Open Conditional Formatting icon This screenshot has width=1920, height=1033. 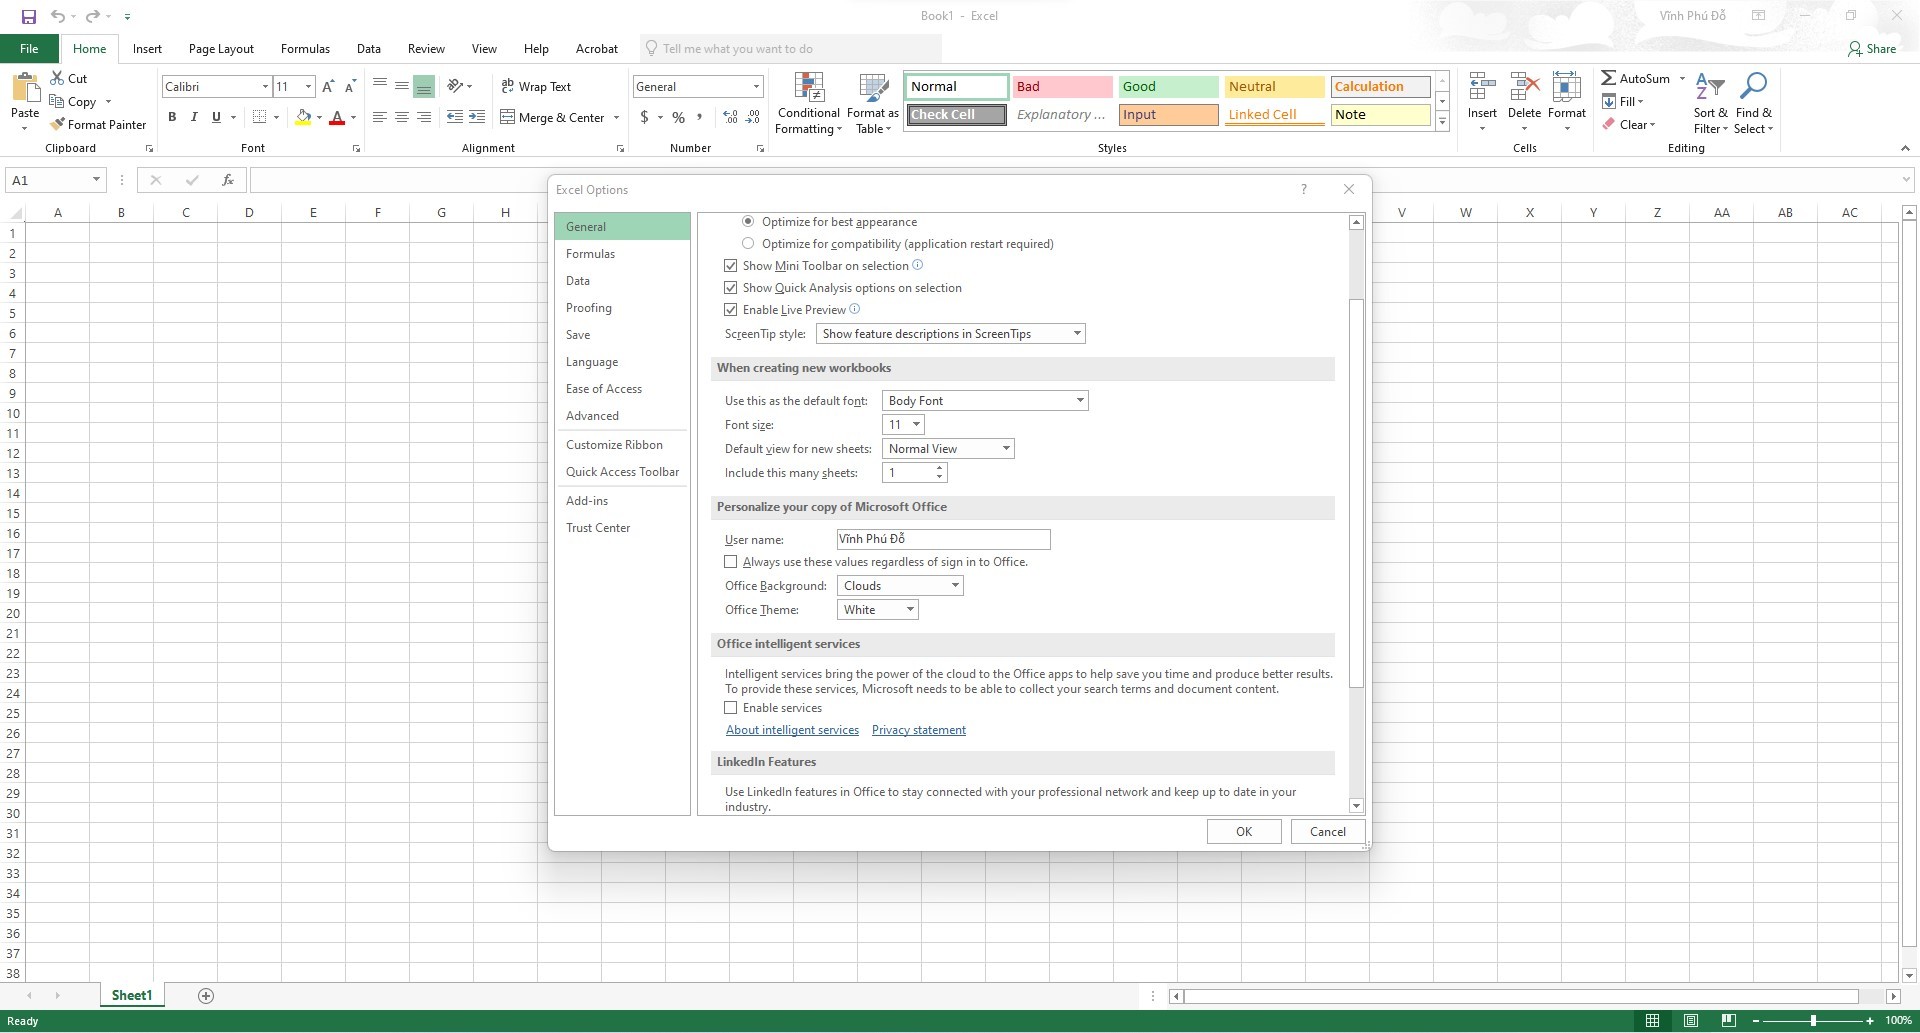click(809, 88)
